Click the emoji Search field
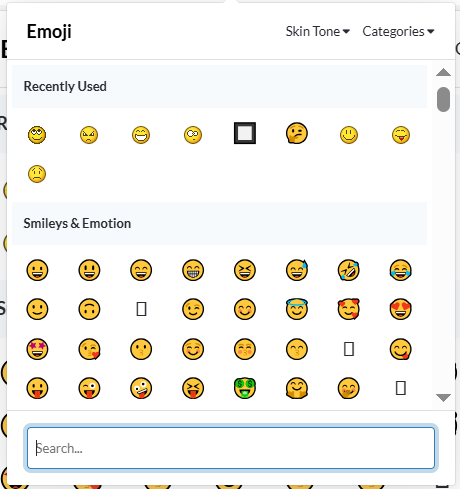The width and height of the screenshot is (460, 489). tap(231, 448)
